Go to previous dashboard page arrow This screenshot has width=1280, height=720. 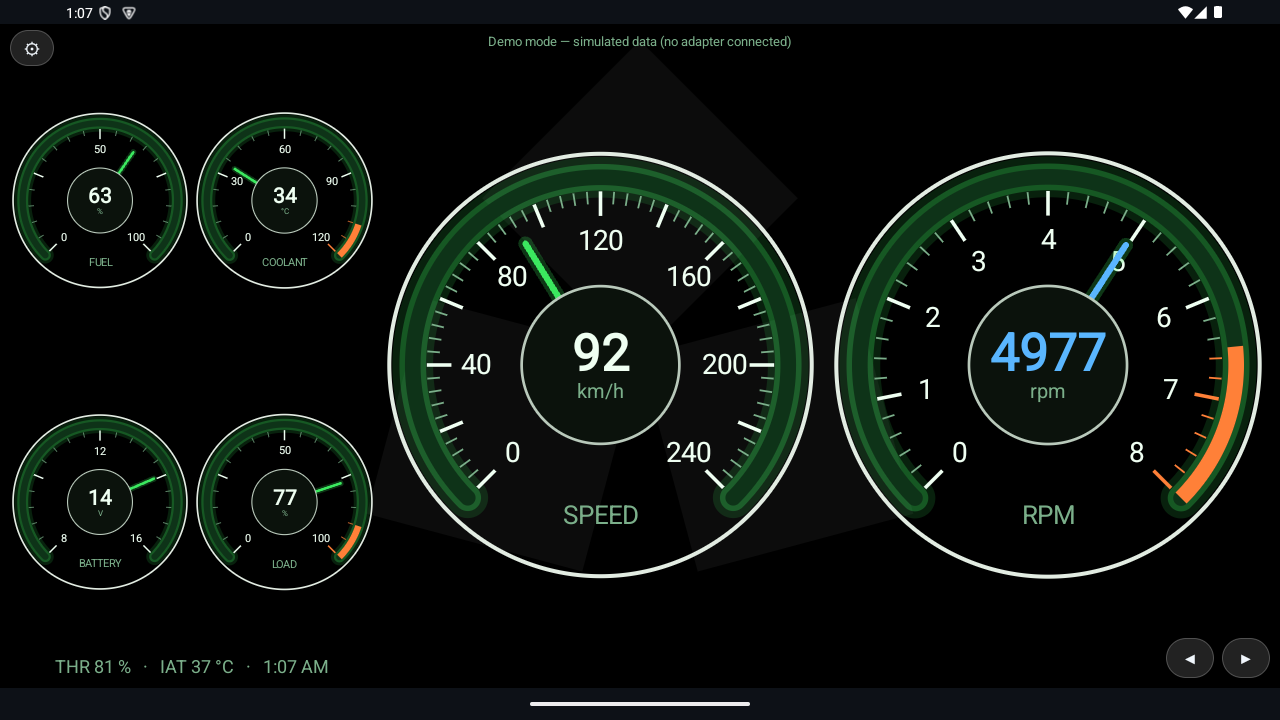pos(1190,658)
